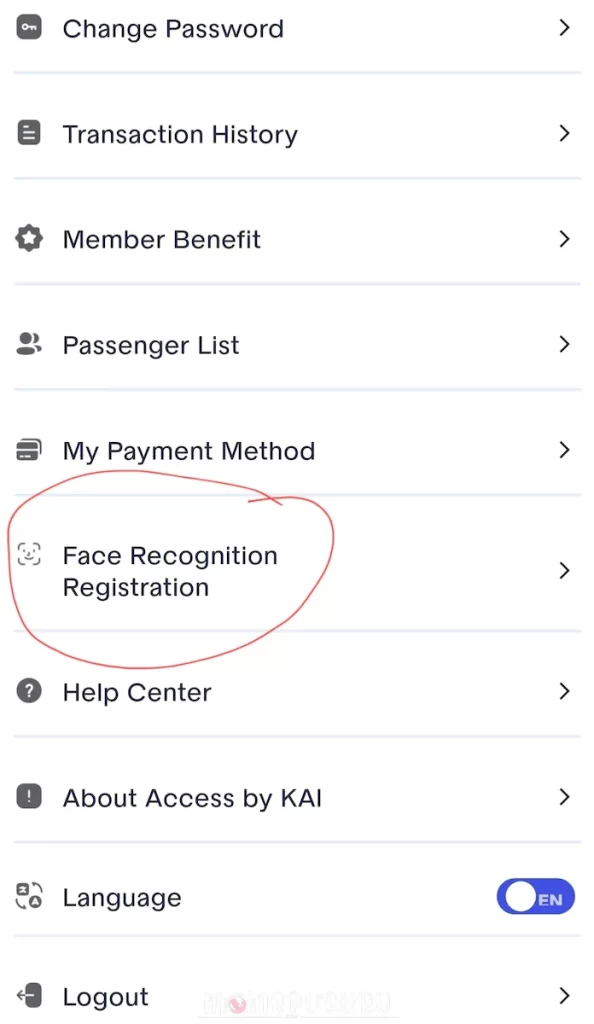Toggle the language switch to Indonesian
The height and width of the screenshot is (1024, 594).
click(536, 897)
